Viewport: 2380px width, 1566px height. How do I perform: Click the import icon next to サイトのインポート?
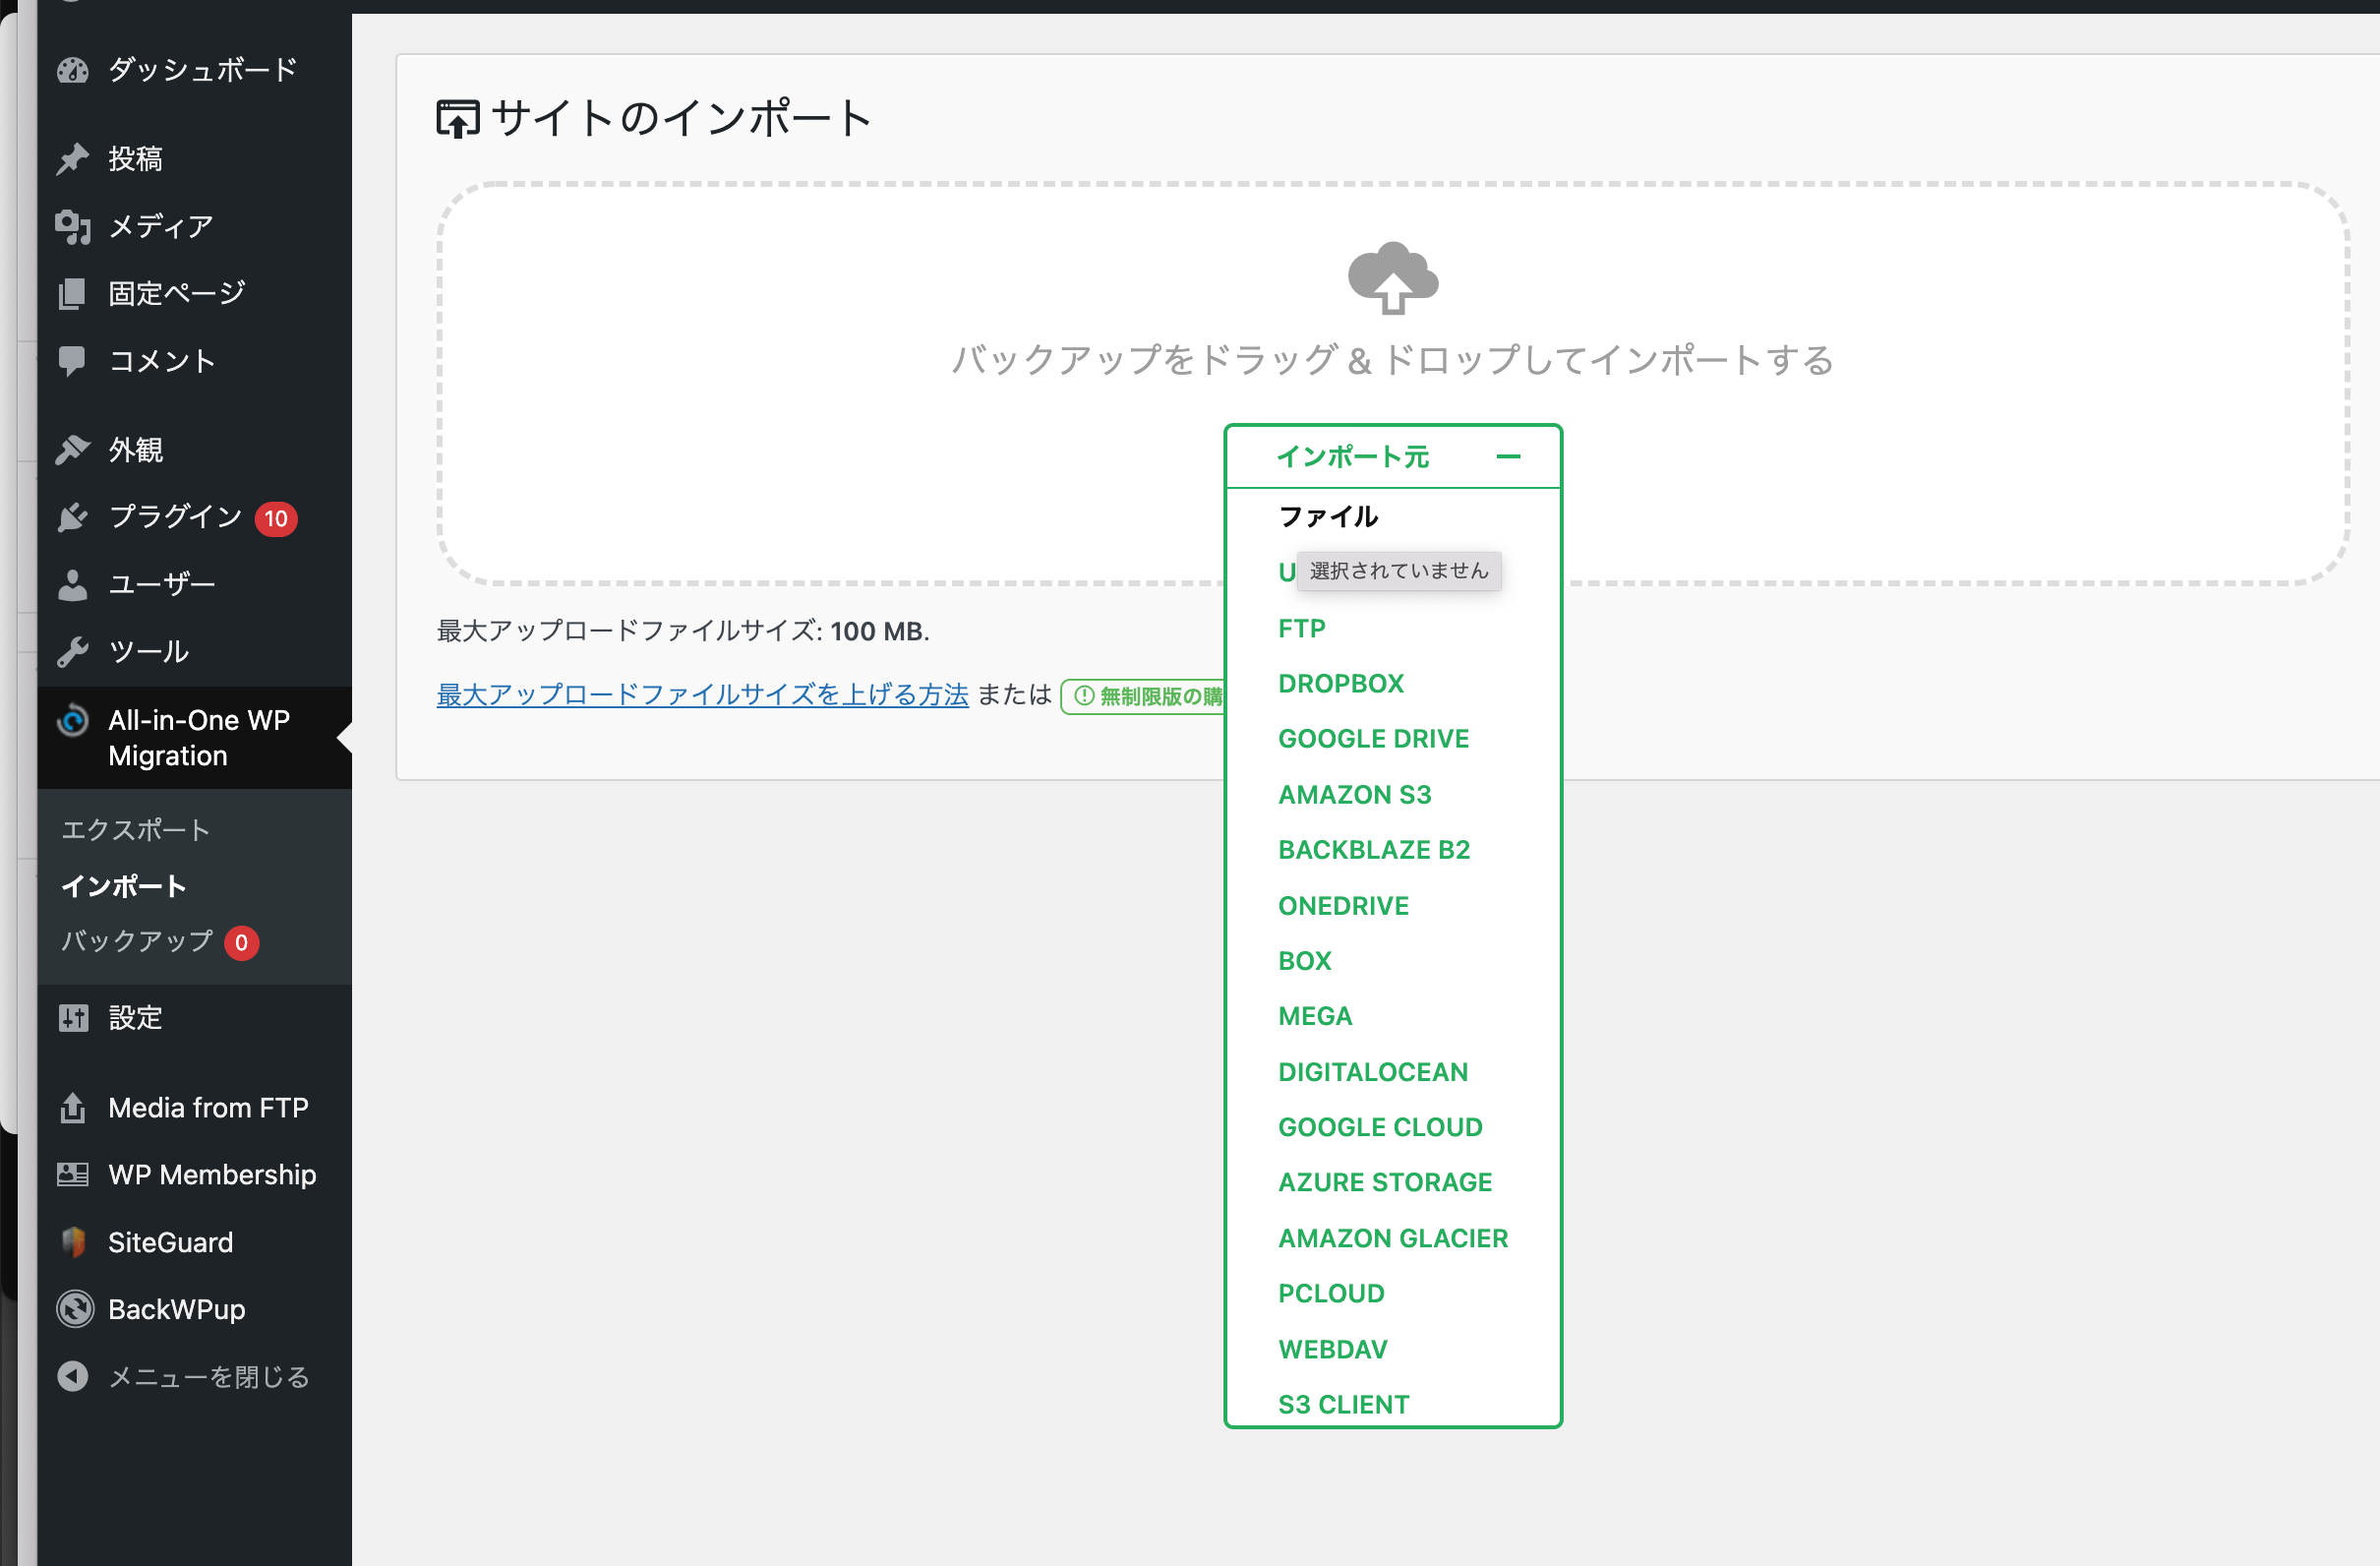pos(458,119)
